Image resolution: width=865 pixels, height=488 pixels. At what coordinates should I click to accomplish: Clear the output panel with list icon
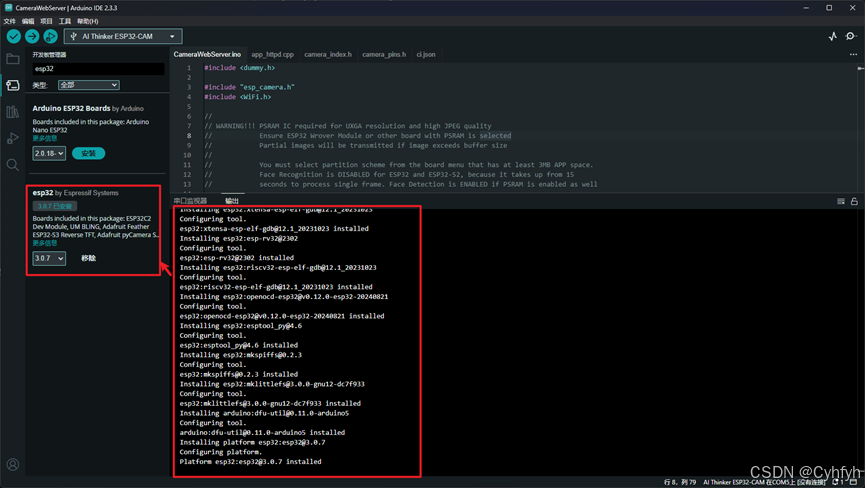(841, 201)
